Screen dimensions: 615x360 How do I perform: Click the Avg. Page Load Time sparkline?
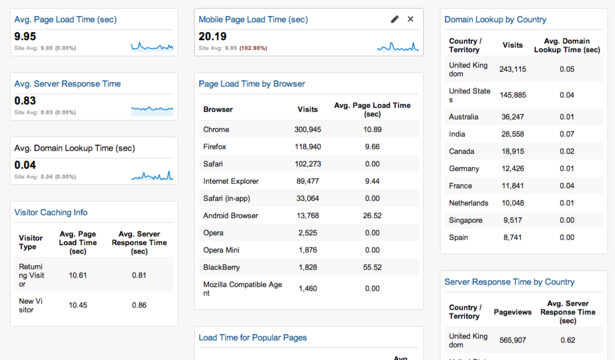152,47
